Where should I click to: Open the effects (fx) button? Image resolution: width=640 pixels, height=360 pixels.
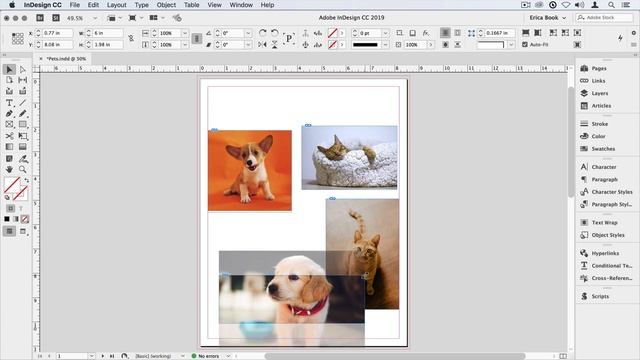point(426,33)
